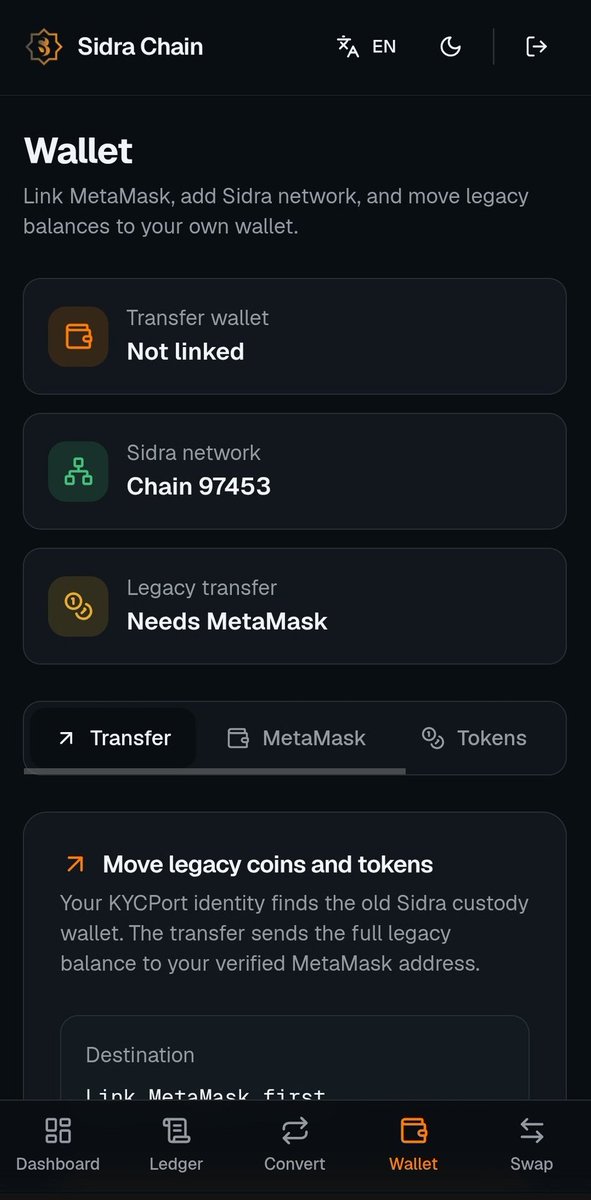Screen dimensions: 591x1200
Task: Select the Wallet item in the bottom navigation
Action: click(x=414, y=1145)
